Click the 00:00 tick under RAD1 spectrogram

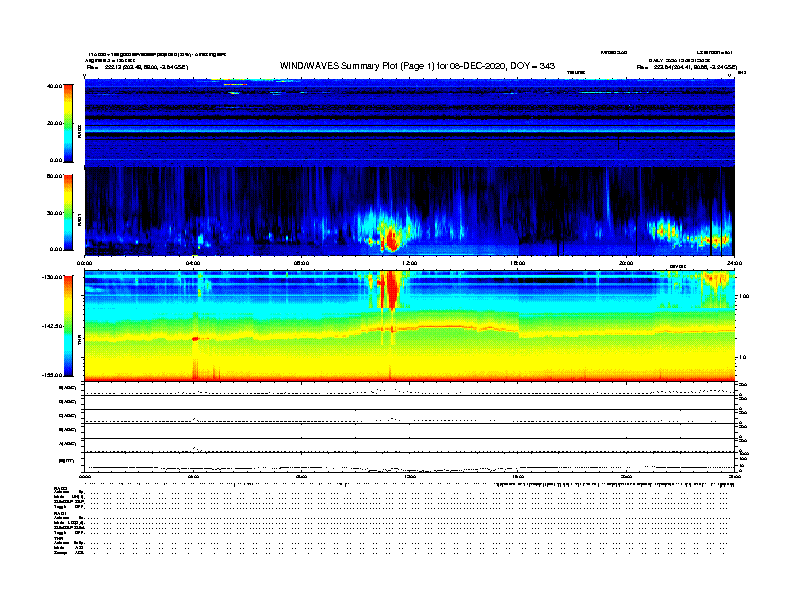[85, 263]
